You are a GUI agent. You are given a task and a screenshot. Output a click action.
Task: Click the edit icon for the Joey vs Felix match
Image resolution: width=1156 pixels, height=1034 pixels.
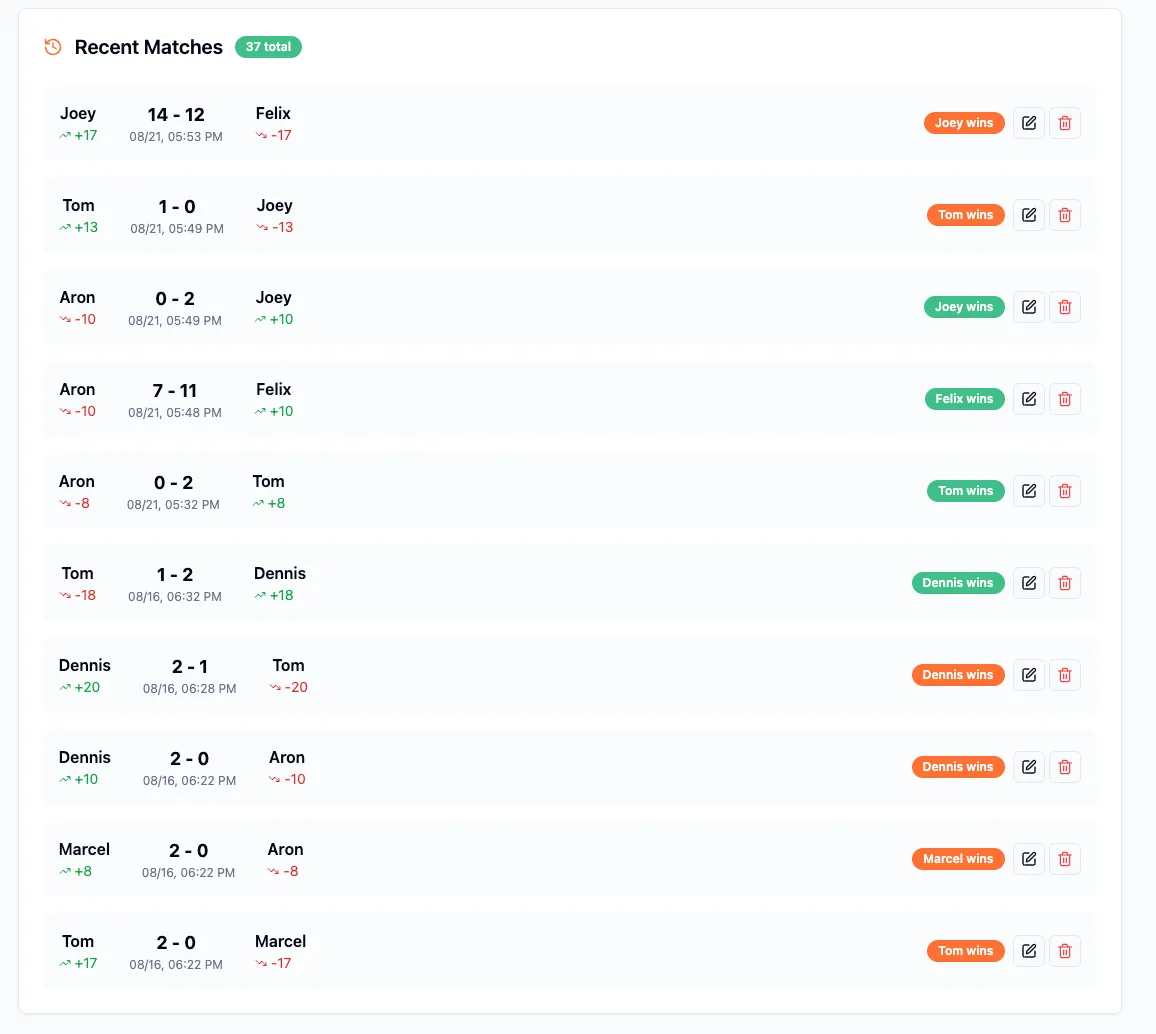(1029, 122)
